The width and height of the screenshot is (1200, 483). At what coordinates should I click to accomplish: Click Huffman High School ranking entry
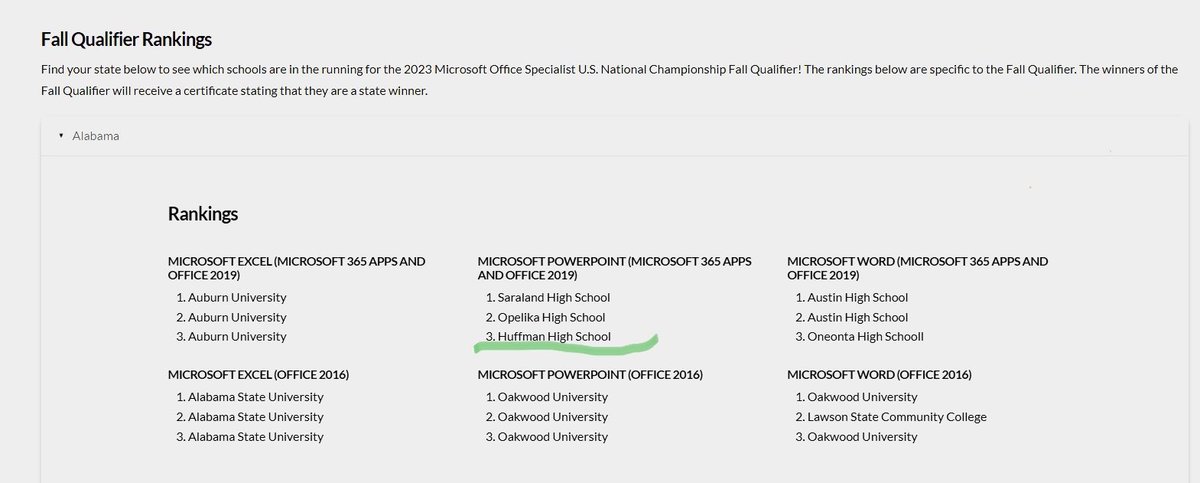coord(554,337)
